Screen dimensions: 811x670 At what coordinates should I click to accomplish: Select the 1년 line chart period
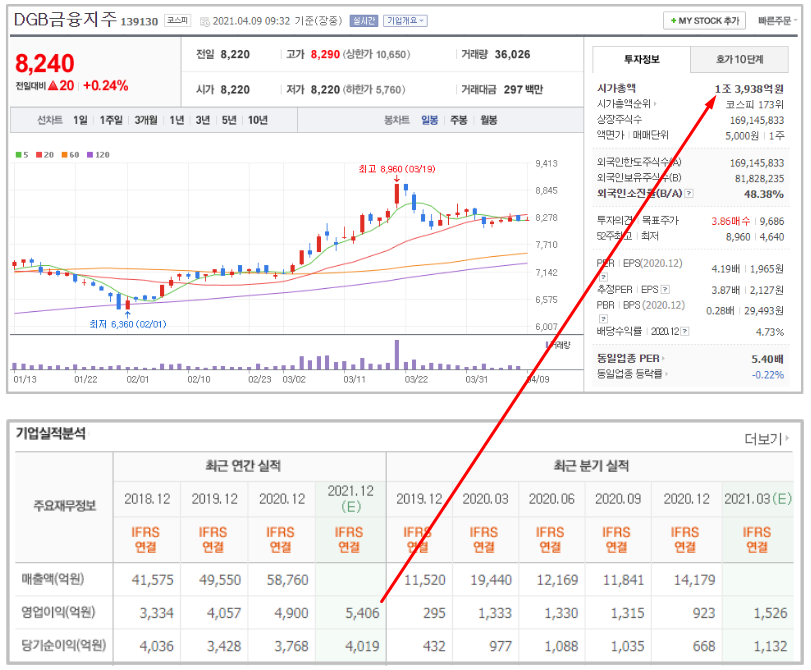[177, 120]
